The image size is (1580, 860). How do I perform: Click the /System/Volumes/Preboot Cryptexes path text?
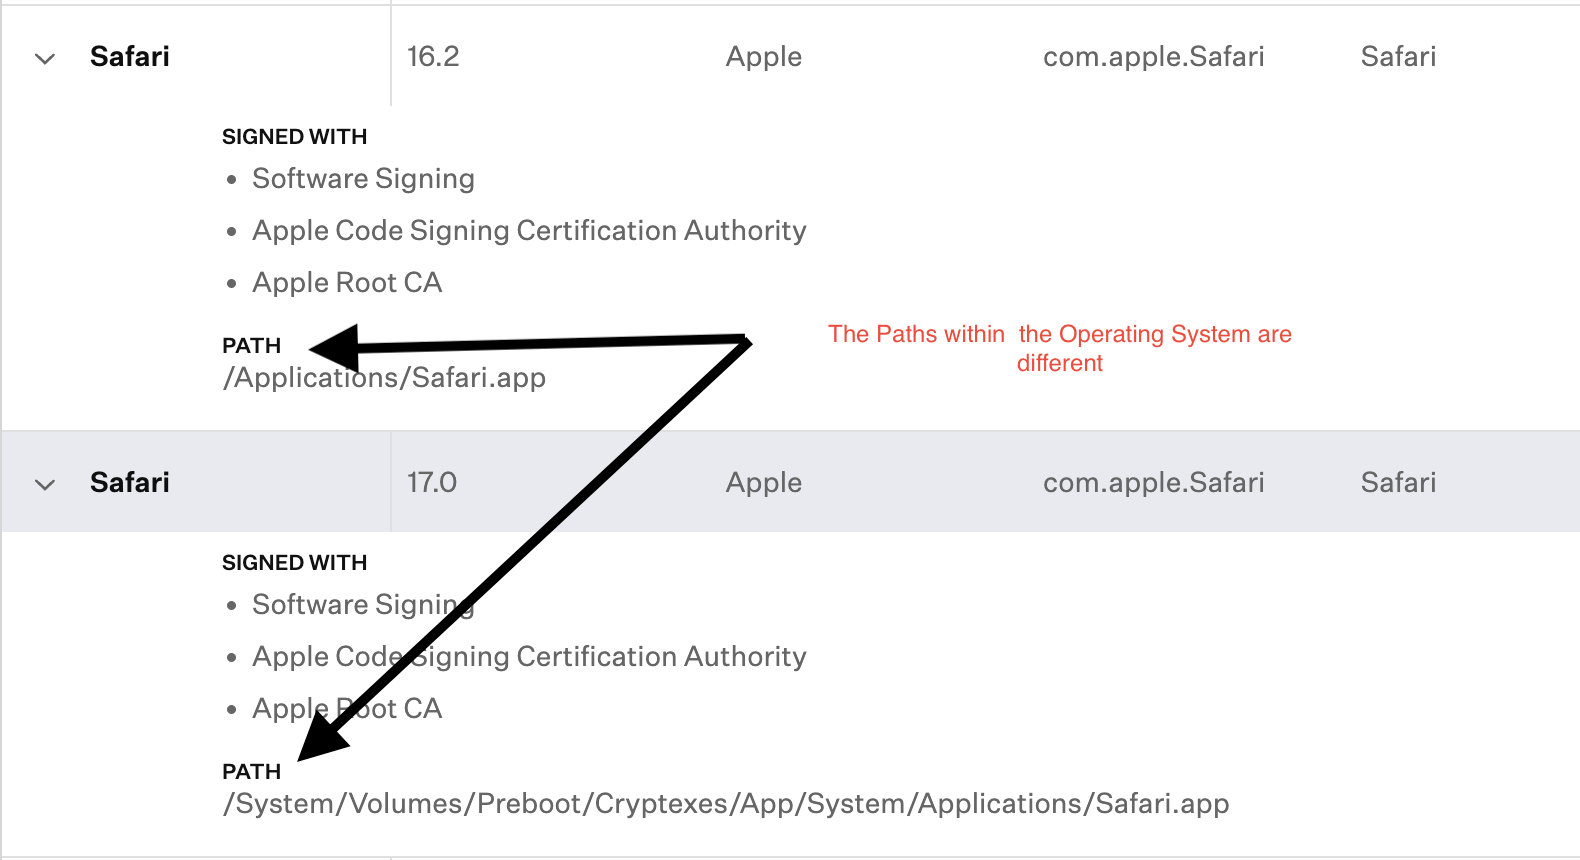pyautogui.click(x=726, y=804)
